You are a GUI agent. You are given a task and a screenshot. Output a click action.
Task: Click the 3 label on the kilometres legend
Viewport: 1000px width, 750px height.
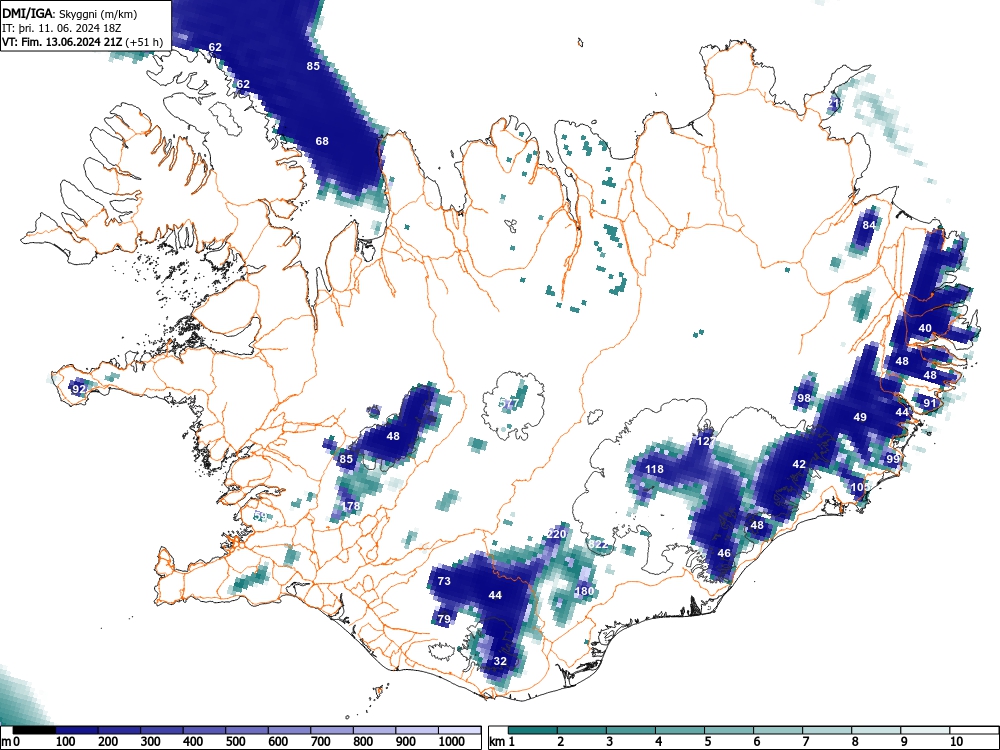pyautogui.click(x=610, y=742)
